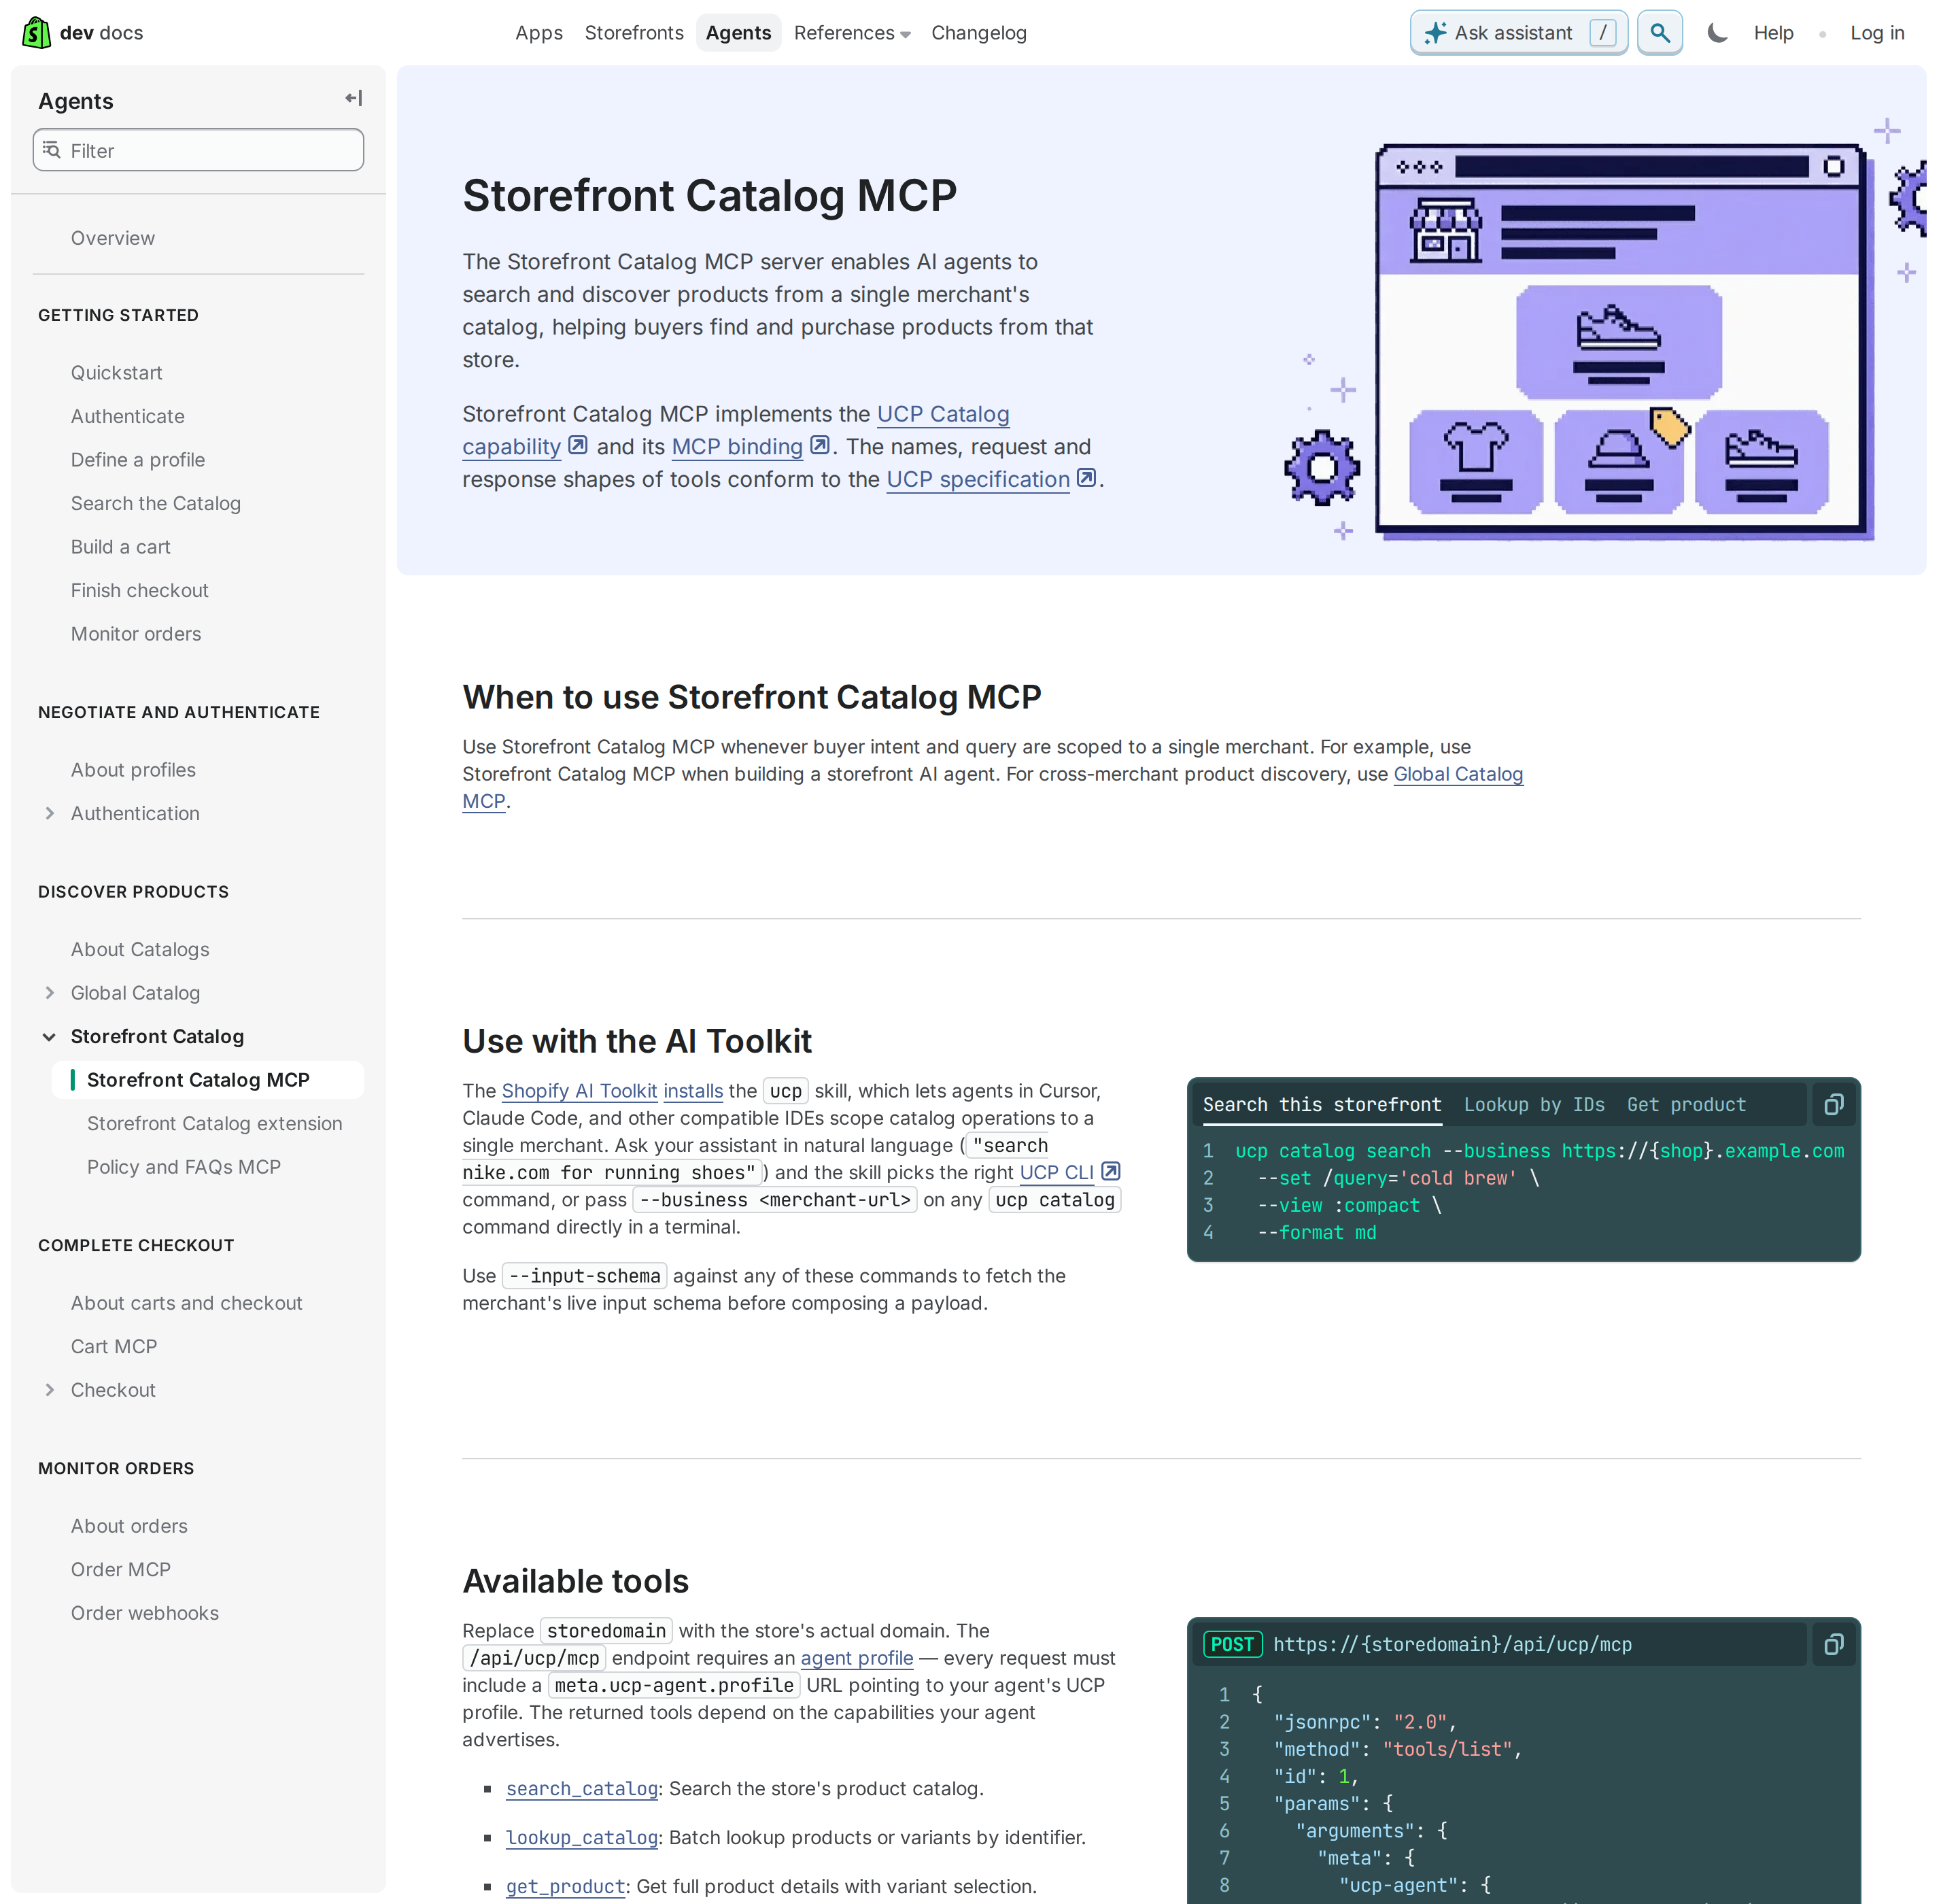
Task: Click Log in
Action: (1877, 33)
